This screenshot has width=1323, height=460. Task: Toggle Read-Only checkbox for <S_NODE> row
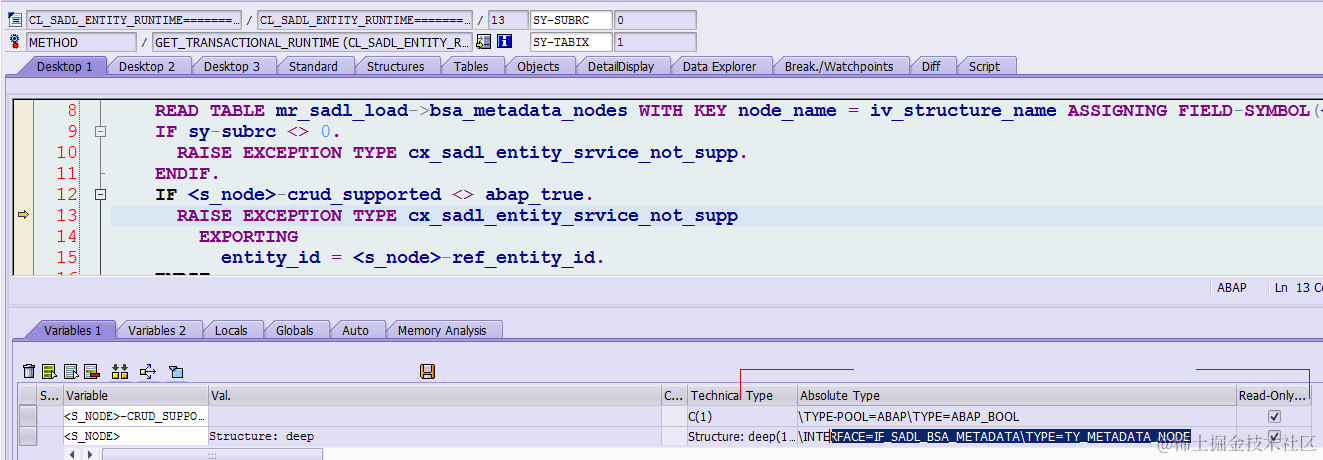pyautogui.click(x=1273, y=437)
